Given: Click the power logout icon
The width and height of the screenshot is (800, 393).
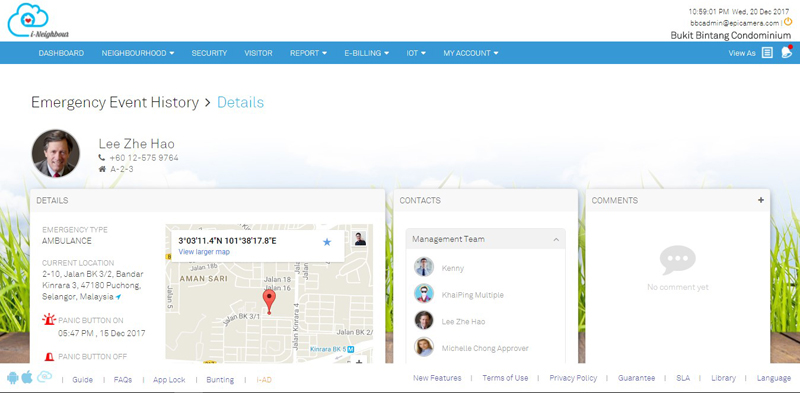Looking at the screenshot, I should point(788,21).
